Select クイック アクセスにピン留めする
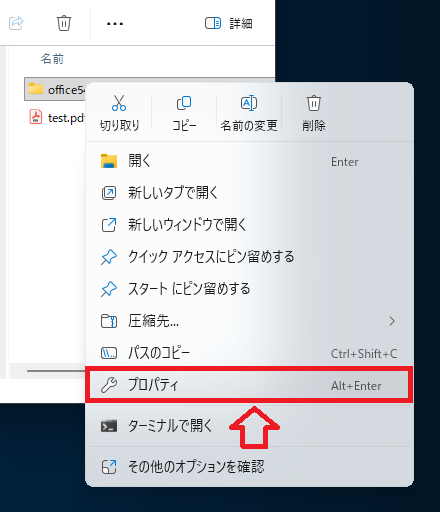Screen dimensions: 440x512 click(x=249, y=257)
